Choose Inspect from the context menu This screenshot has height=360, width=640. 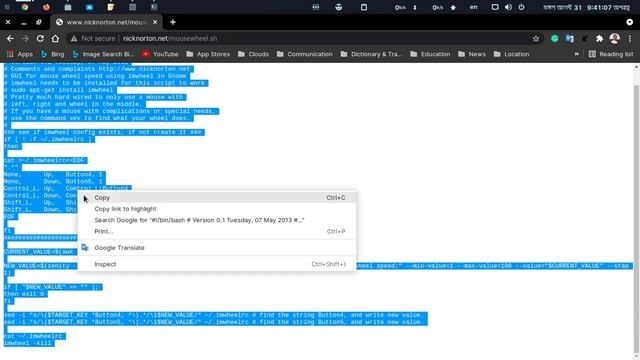pos(217,264)
